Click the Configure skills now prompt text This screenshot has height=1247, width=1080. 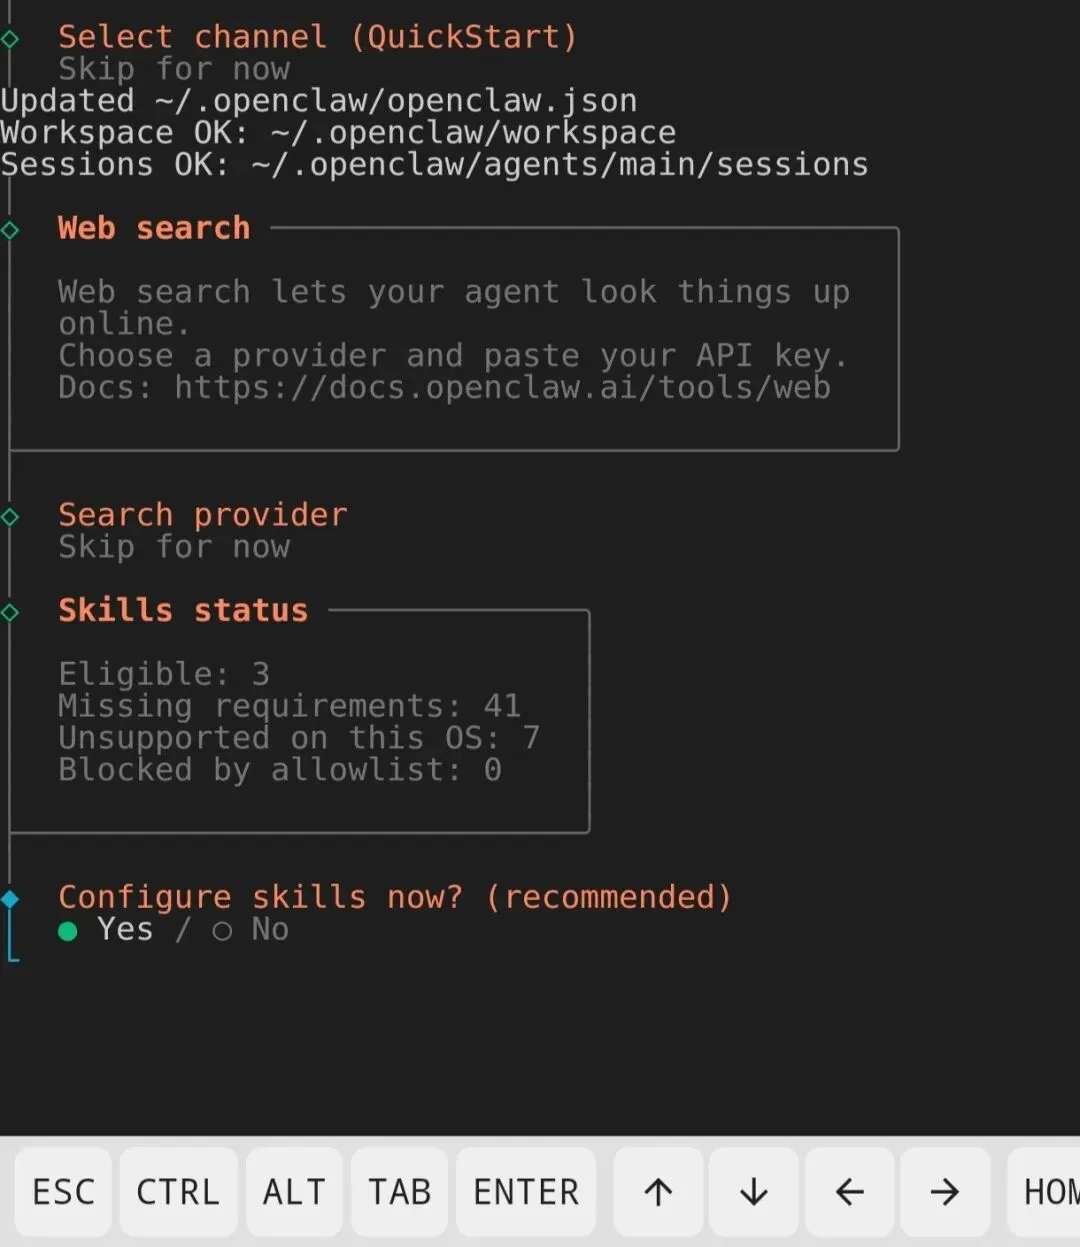pos(394,897)
